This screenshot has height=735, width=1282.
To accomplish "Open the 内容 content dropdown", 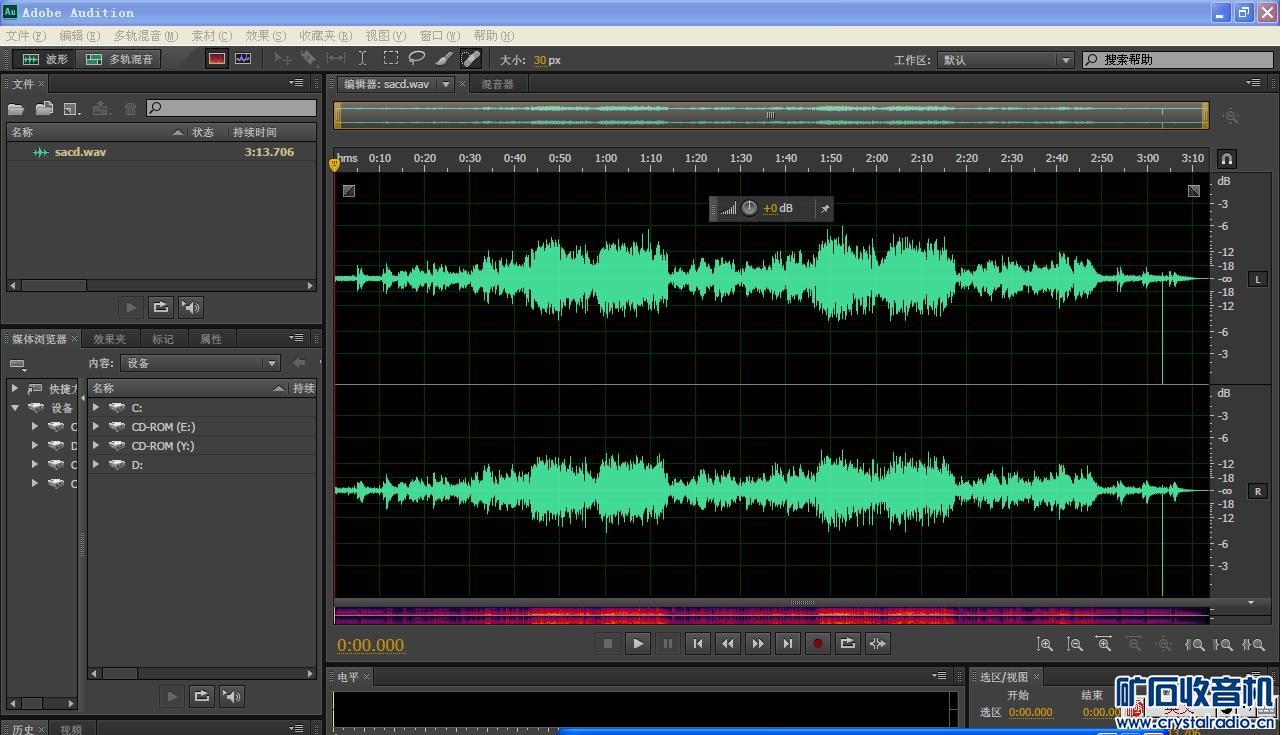I will 200,363.
